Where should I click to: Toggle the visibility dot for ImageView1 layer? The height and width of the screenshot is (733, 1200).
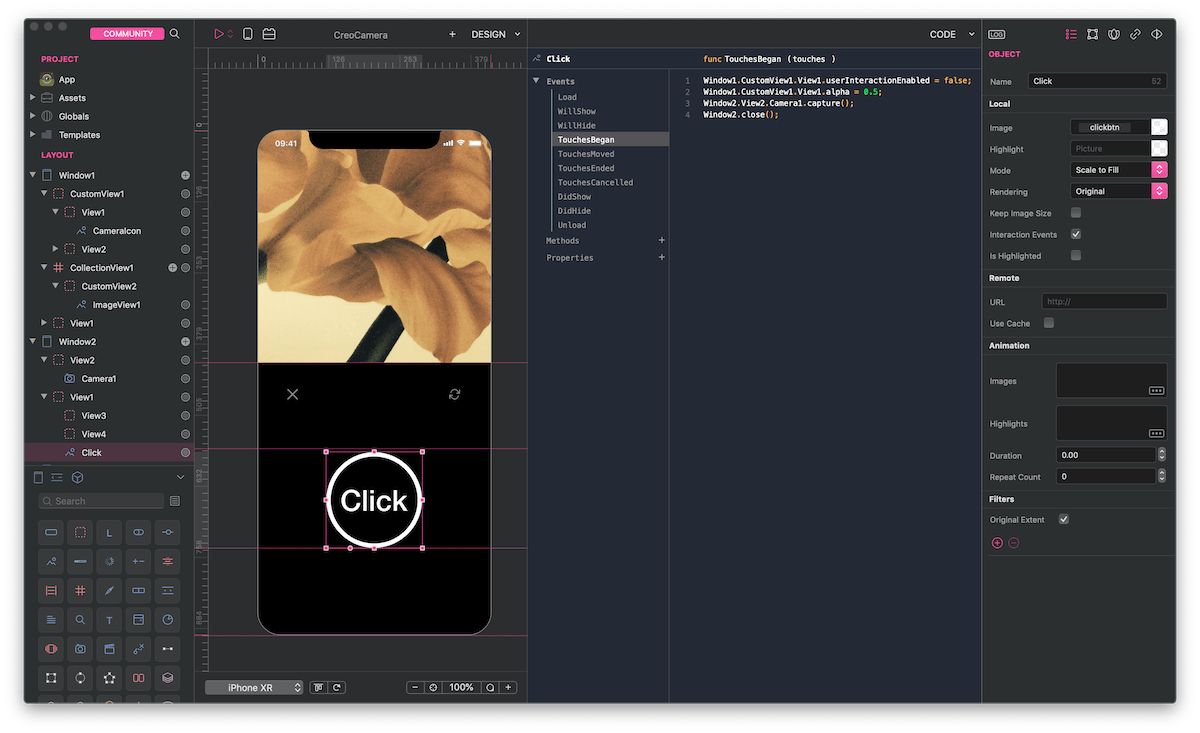pos(185,305)
